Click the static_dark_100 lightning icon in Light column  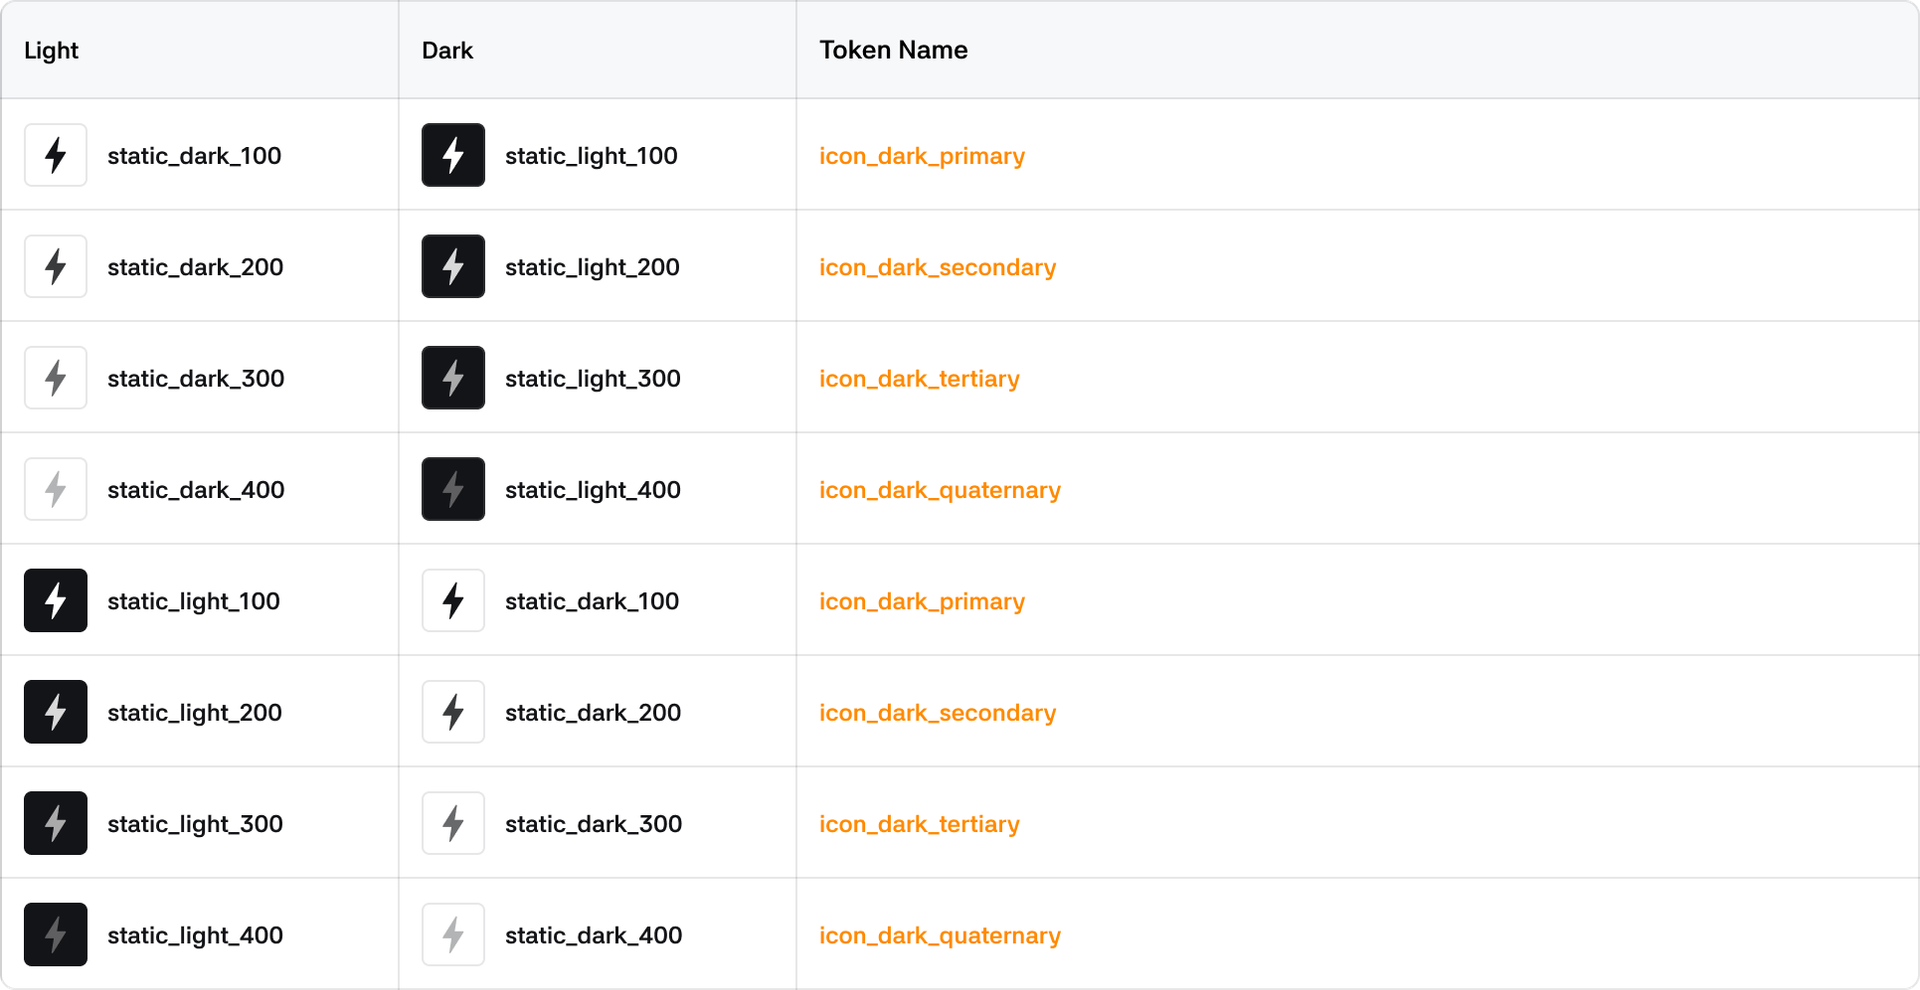(x=55, y=155)
